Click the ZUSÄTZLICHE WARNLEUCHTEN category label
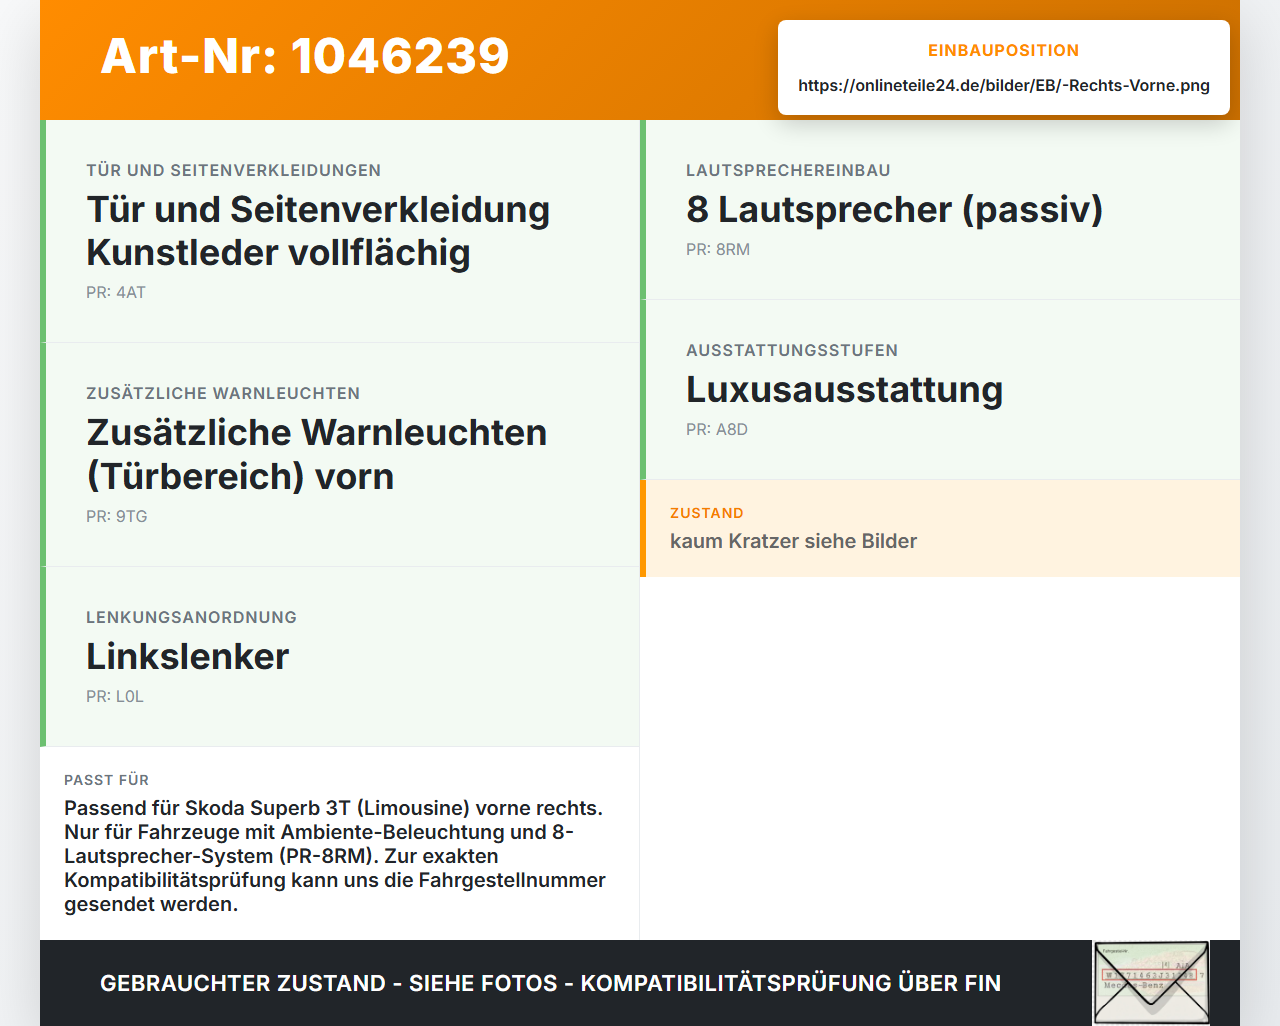Viewport: 1280px width, 1026px height. click(223, 393)
